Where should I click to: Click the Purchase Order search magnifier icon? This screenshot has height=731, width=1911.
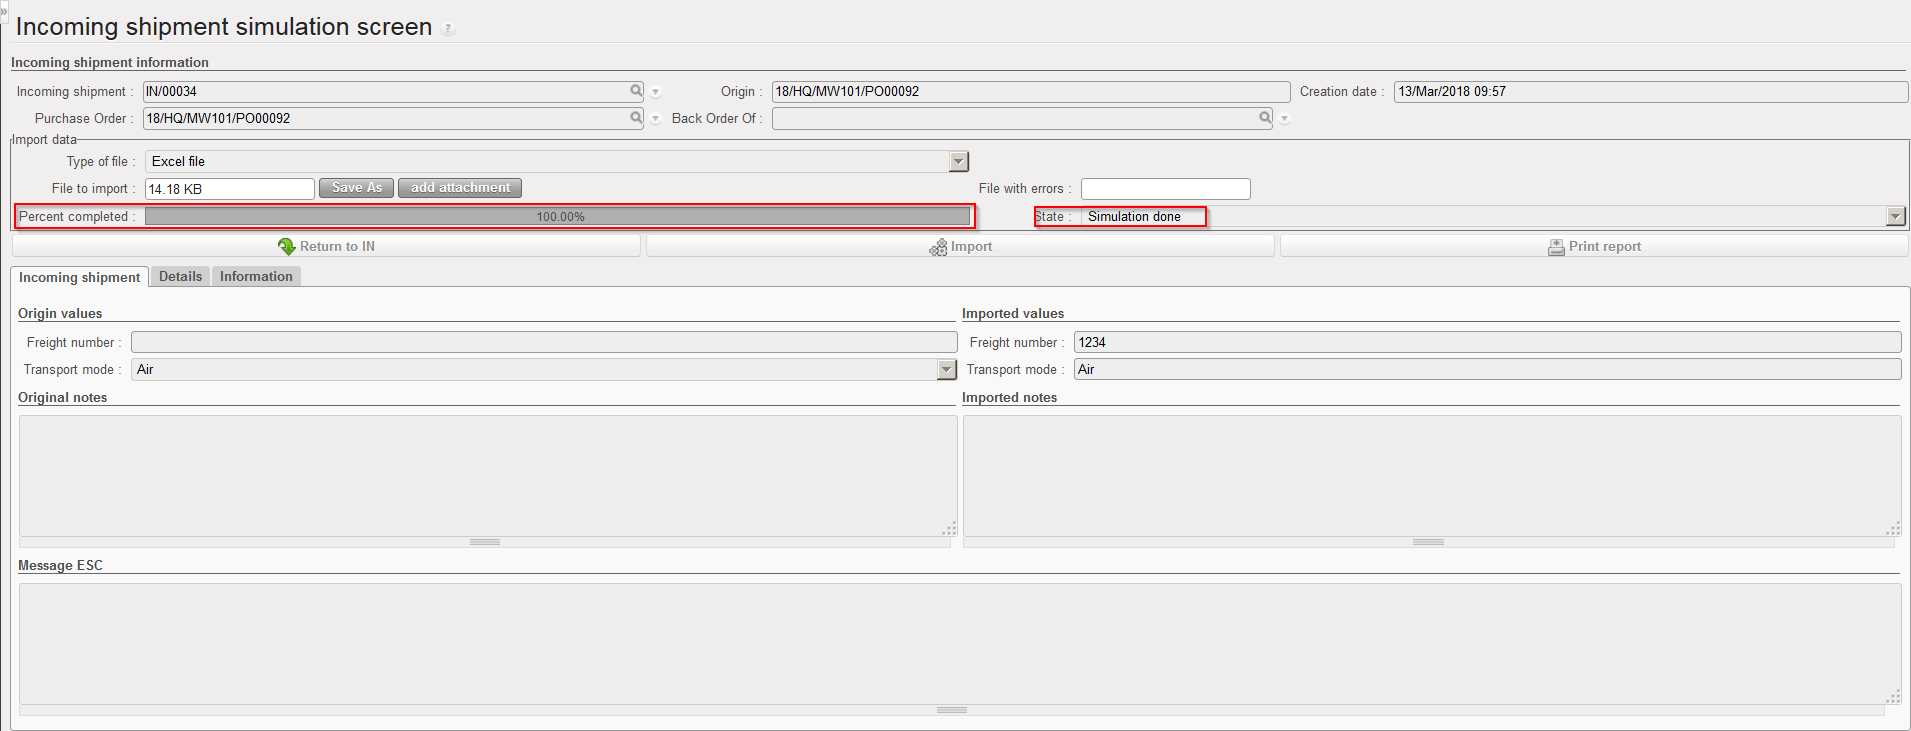(x=636, y=118)
